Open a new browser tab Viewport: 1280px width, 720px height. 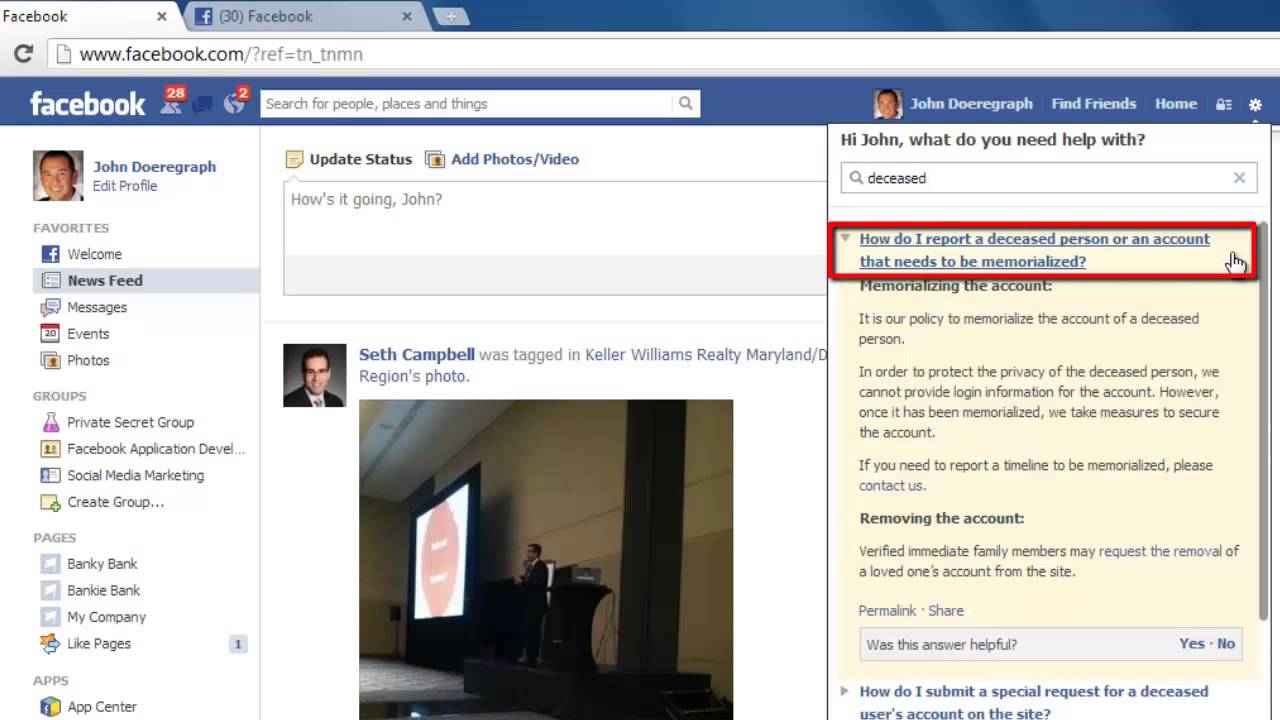coord(451,16)
